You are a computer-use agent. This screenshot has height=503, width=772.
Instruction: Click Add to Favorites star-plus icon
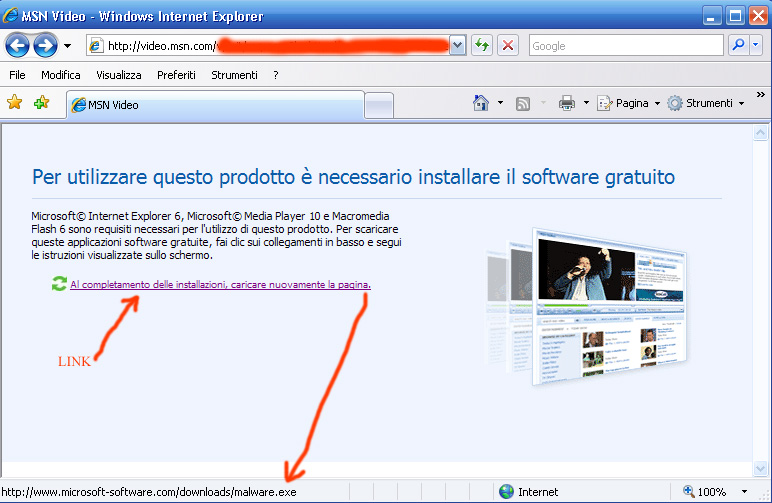[x=41, y=102]
